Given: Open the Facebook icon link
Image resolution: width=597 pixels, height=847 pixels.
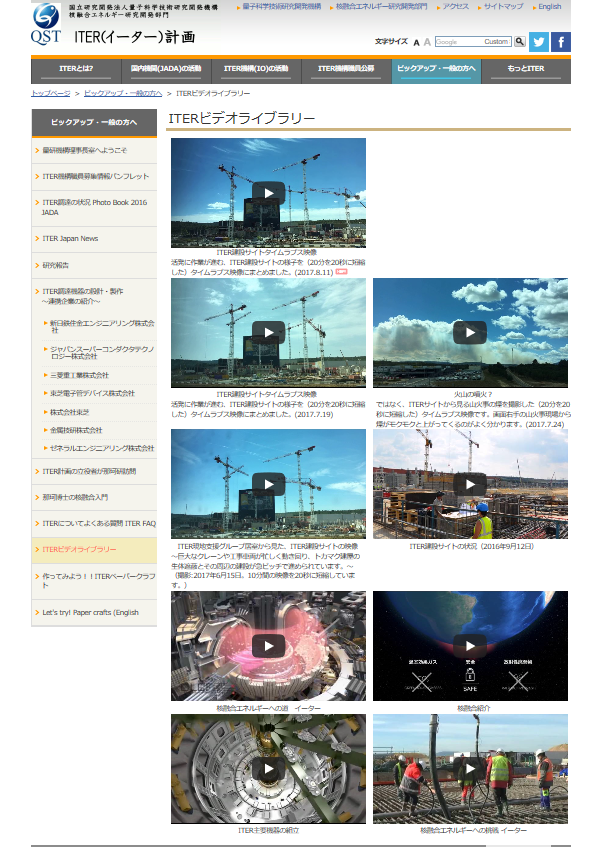Looking at the screenshot, I should click(561, 42).
